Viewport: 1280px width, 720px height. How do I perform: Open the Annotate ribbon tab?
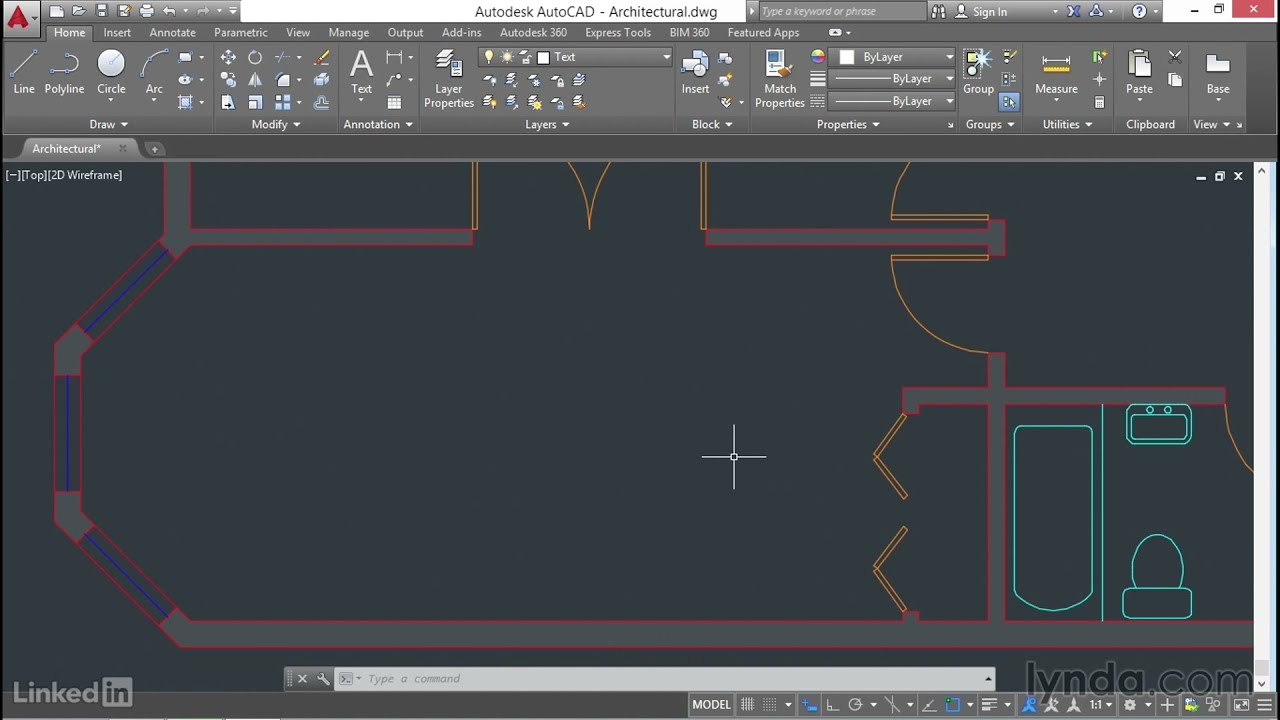point(172,33)
